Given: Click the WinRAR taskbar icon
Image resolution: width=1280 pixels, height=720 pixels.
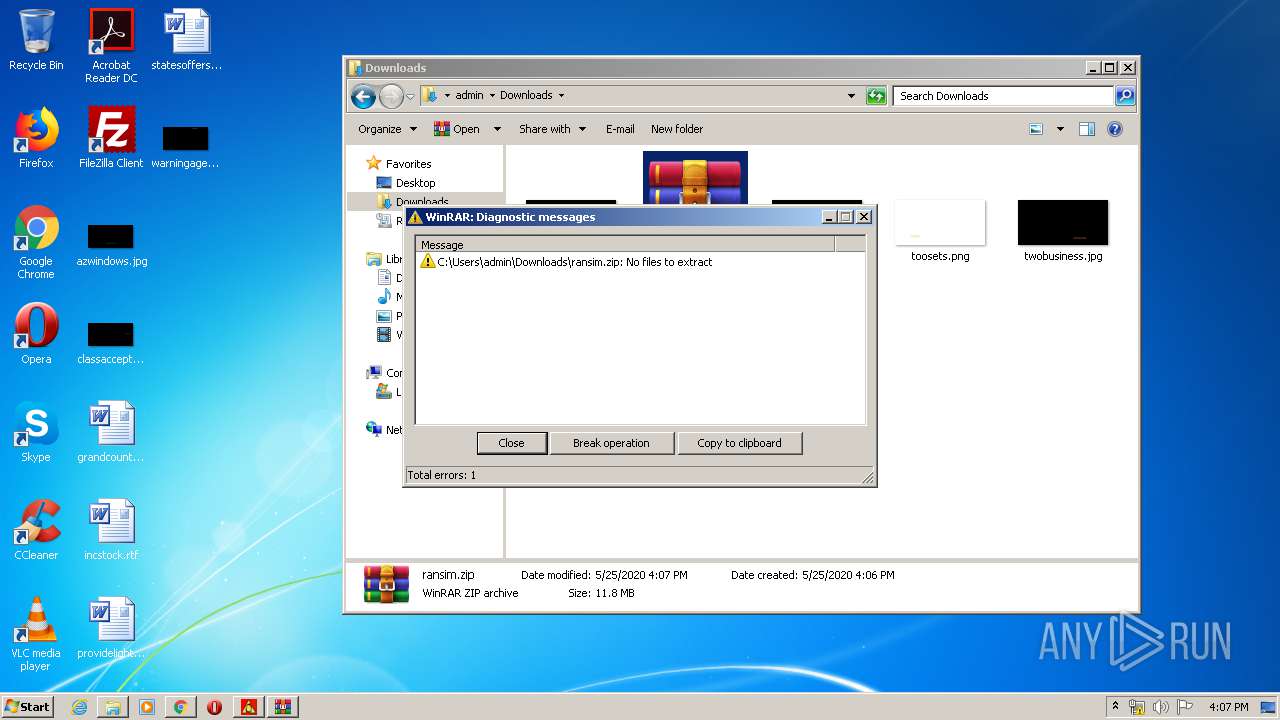Looking at the screenshot, I should click(282, 707).
